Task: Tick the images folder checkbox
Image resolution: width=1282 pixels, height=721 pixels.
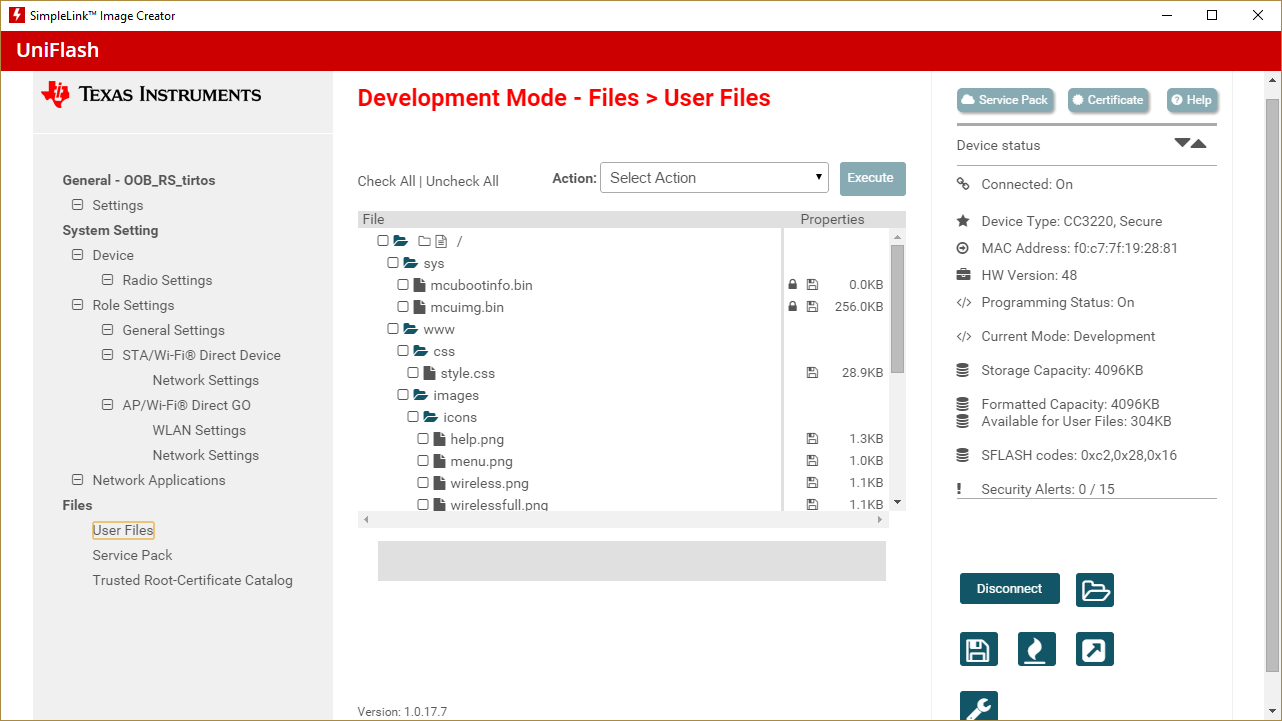Action: coord(403,395)
